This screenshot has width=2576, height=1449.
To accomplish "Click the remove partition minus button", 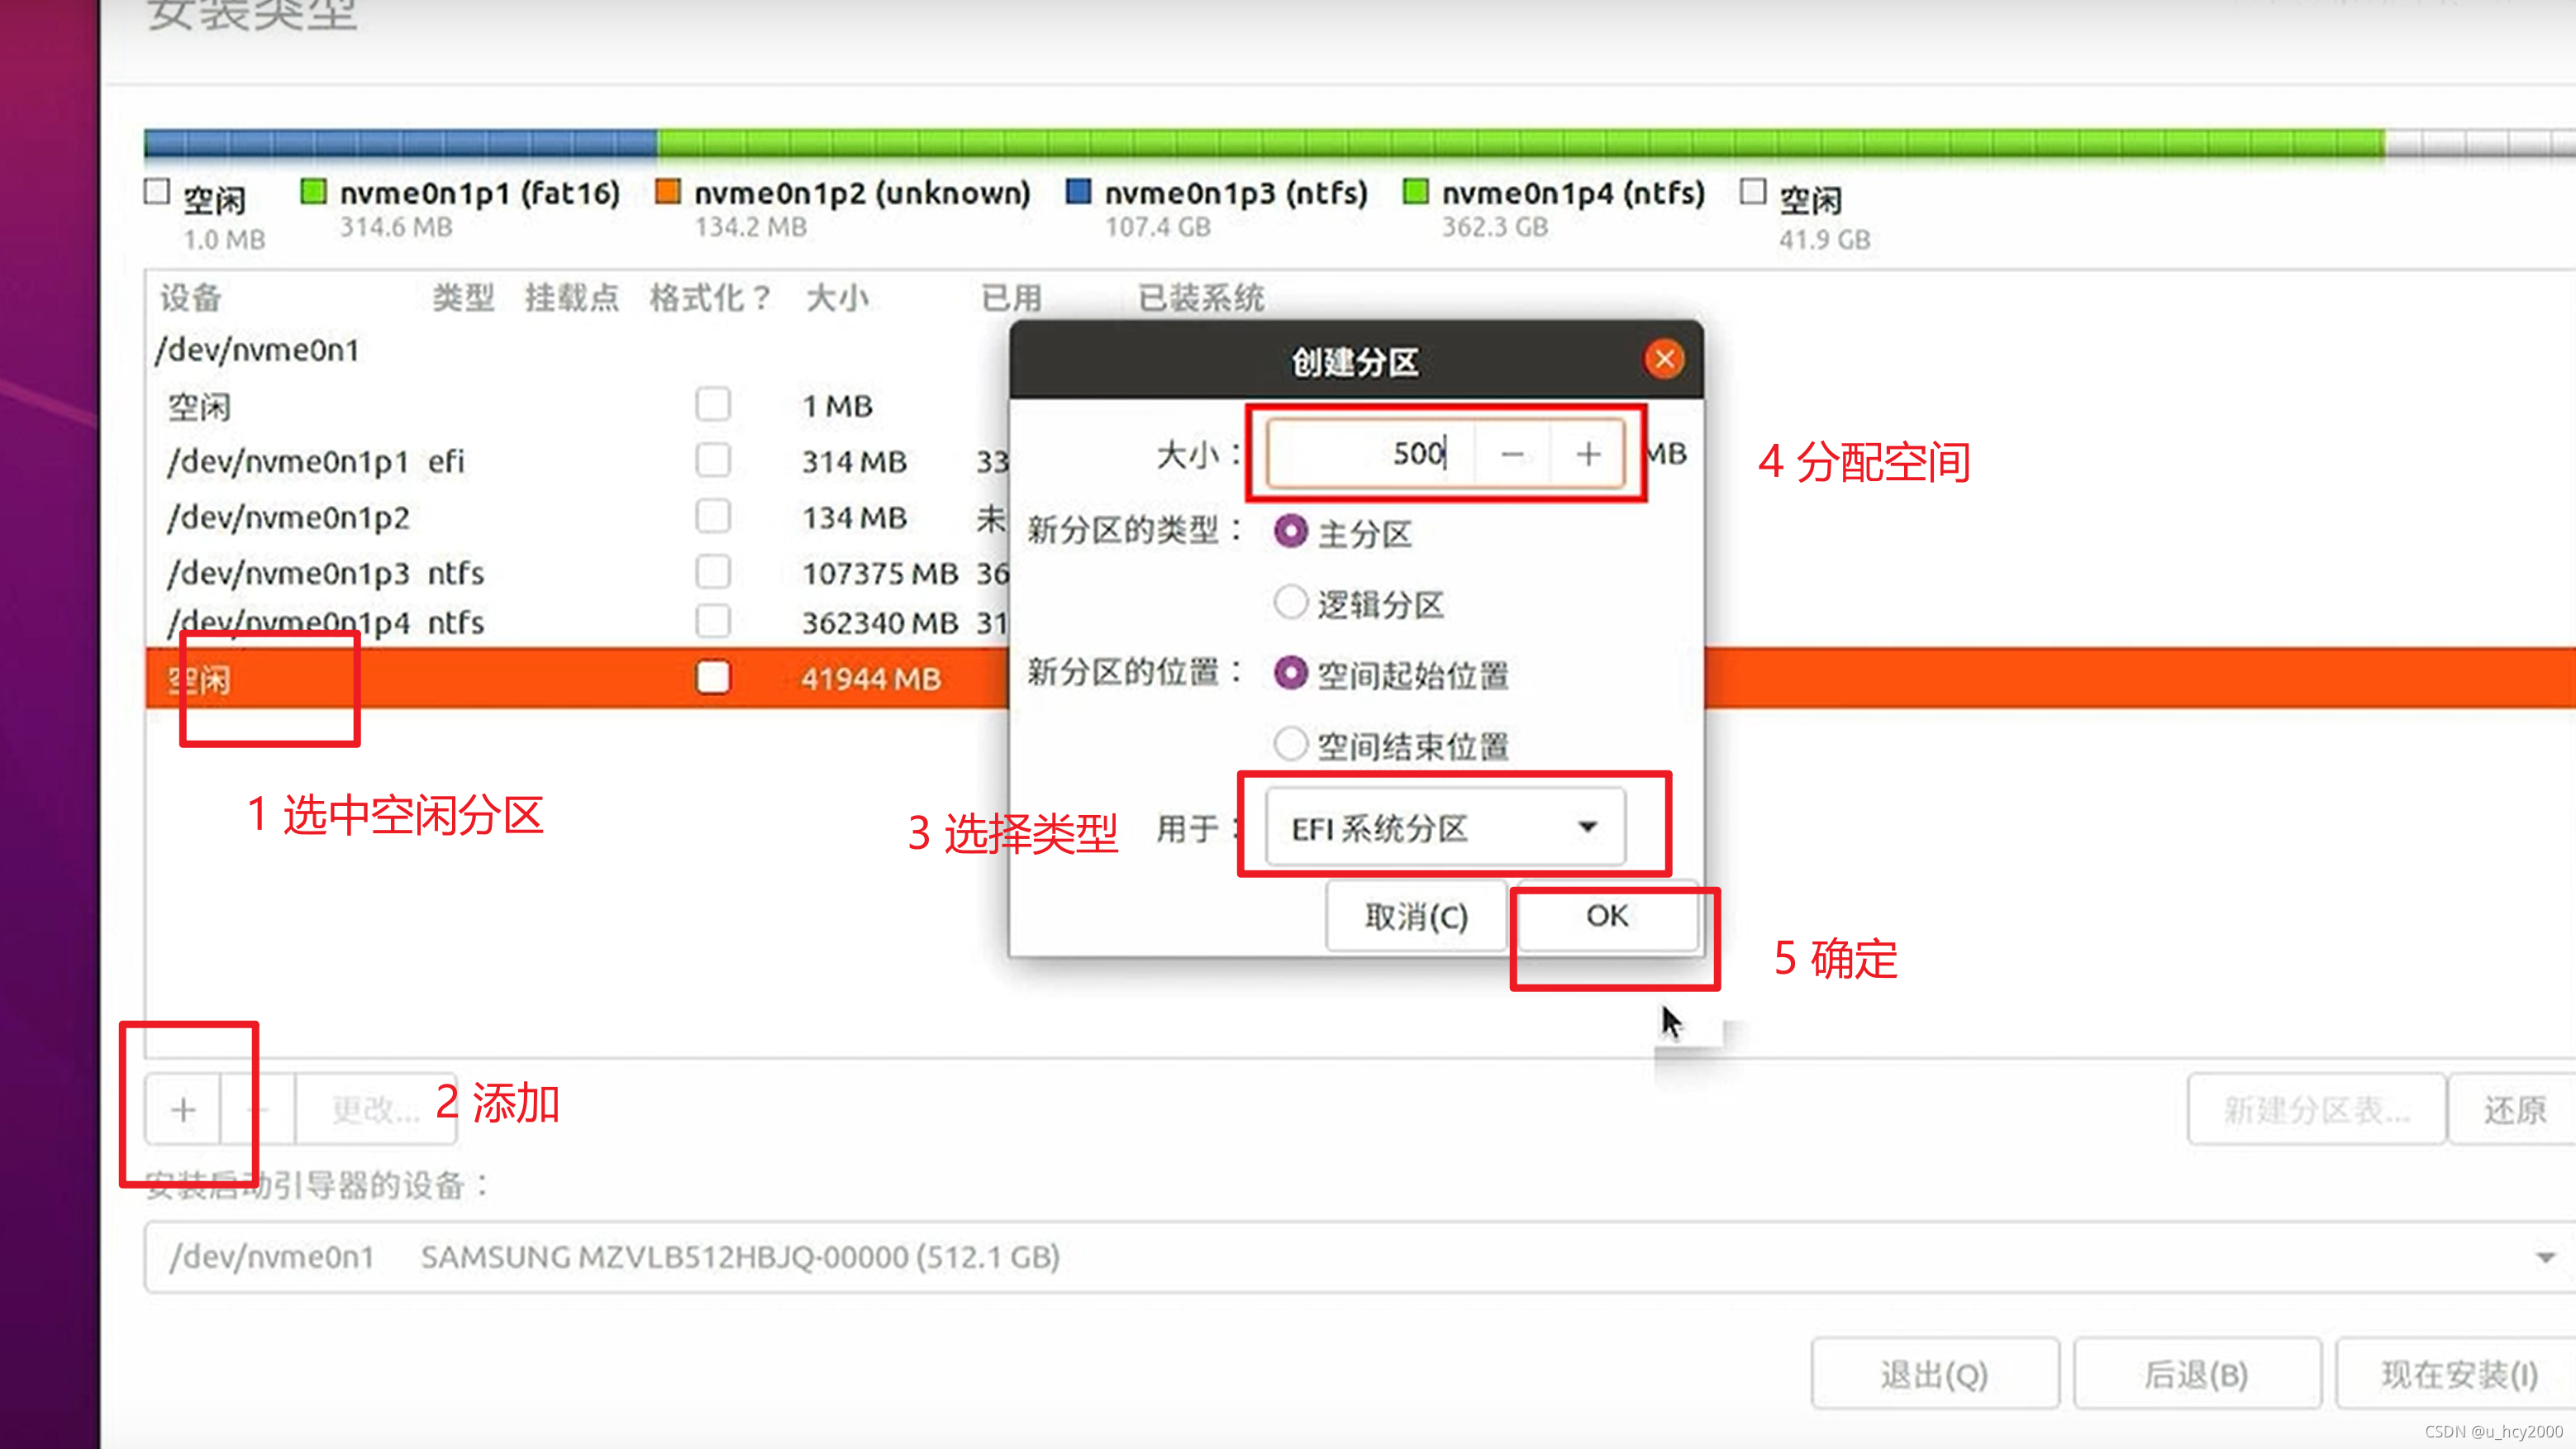I will click(x=258, y=1109).
